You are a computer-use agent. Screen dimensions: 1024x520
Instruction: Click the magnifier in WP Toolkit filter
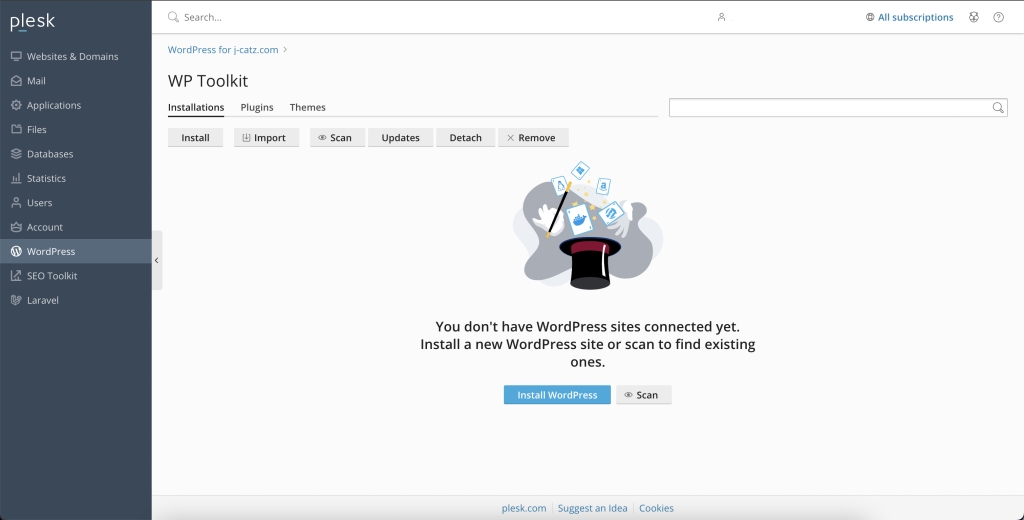(x=998, y=108)
